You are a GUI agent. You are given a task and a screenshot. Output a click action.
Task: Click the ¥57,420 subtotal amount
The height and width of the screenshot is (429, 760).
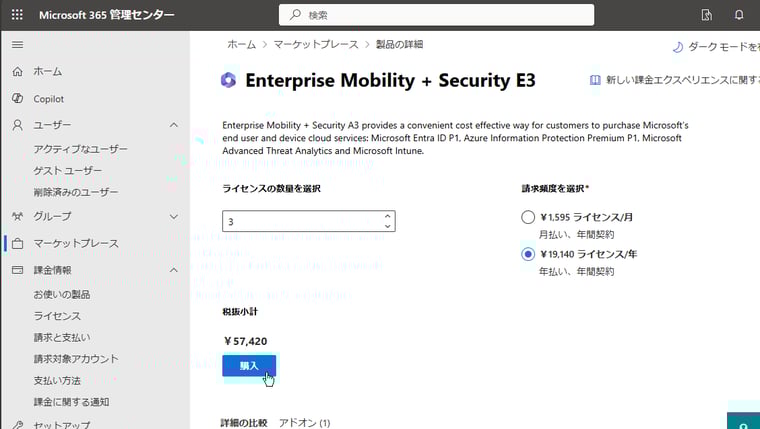pos(246,341)
